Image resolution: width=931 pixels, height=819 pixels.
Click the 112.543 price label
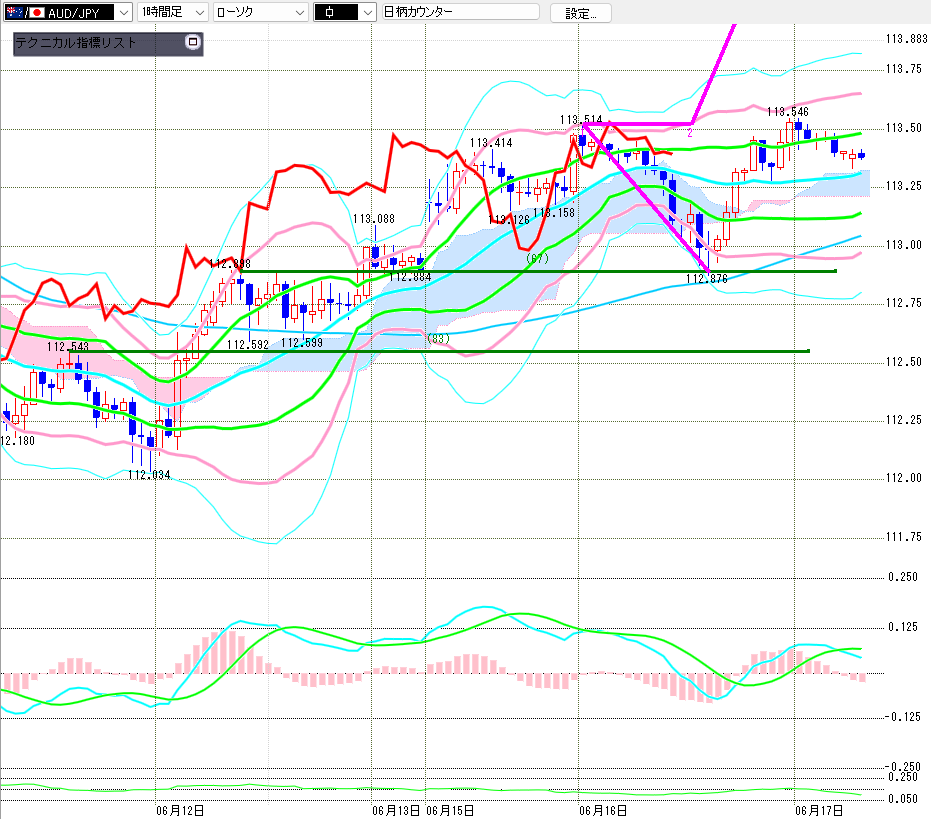point(68,346)
